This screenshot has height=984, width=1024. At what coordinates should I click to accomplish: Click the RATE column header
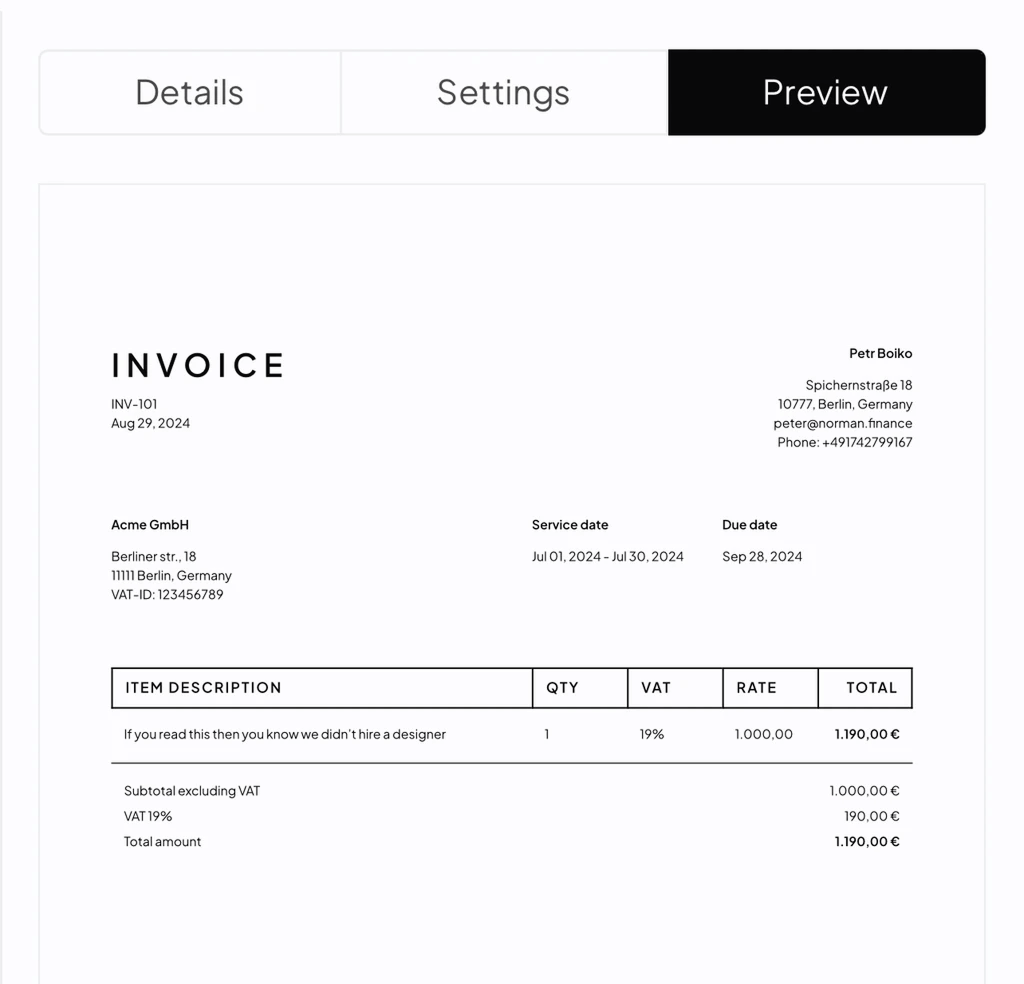pyautogui.click(x=756, y=688)
